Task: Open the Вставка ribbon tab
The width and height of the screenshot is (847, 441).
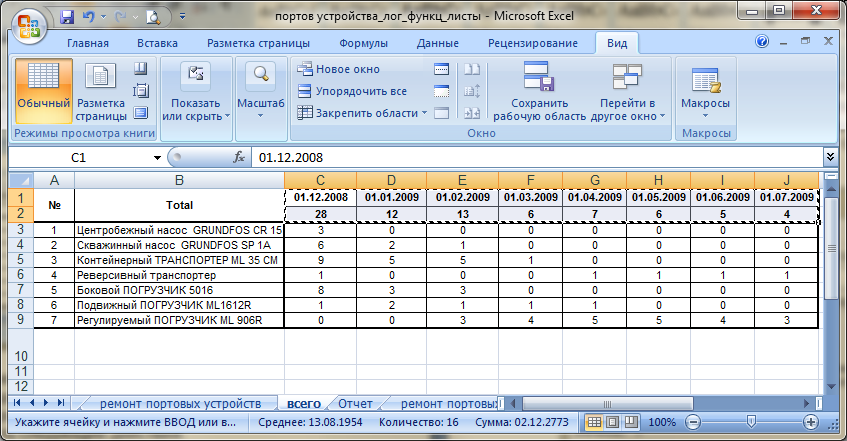Action: [157, 43]
